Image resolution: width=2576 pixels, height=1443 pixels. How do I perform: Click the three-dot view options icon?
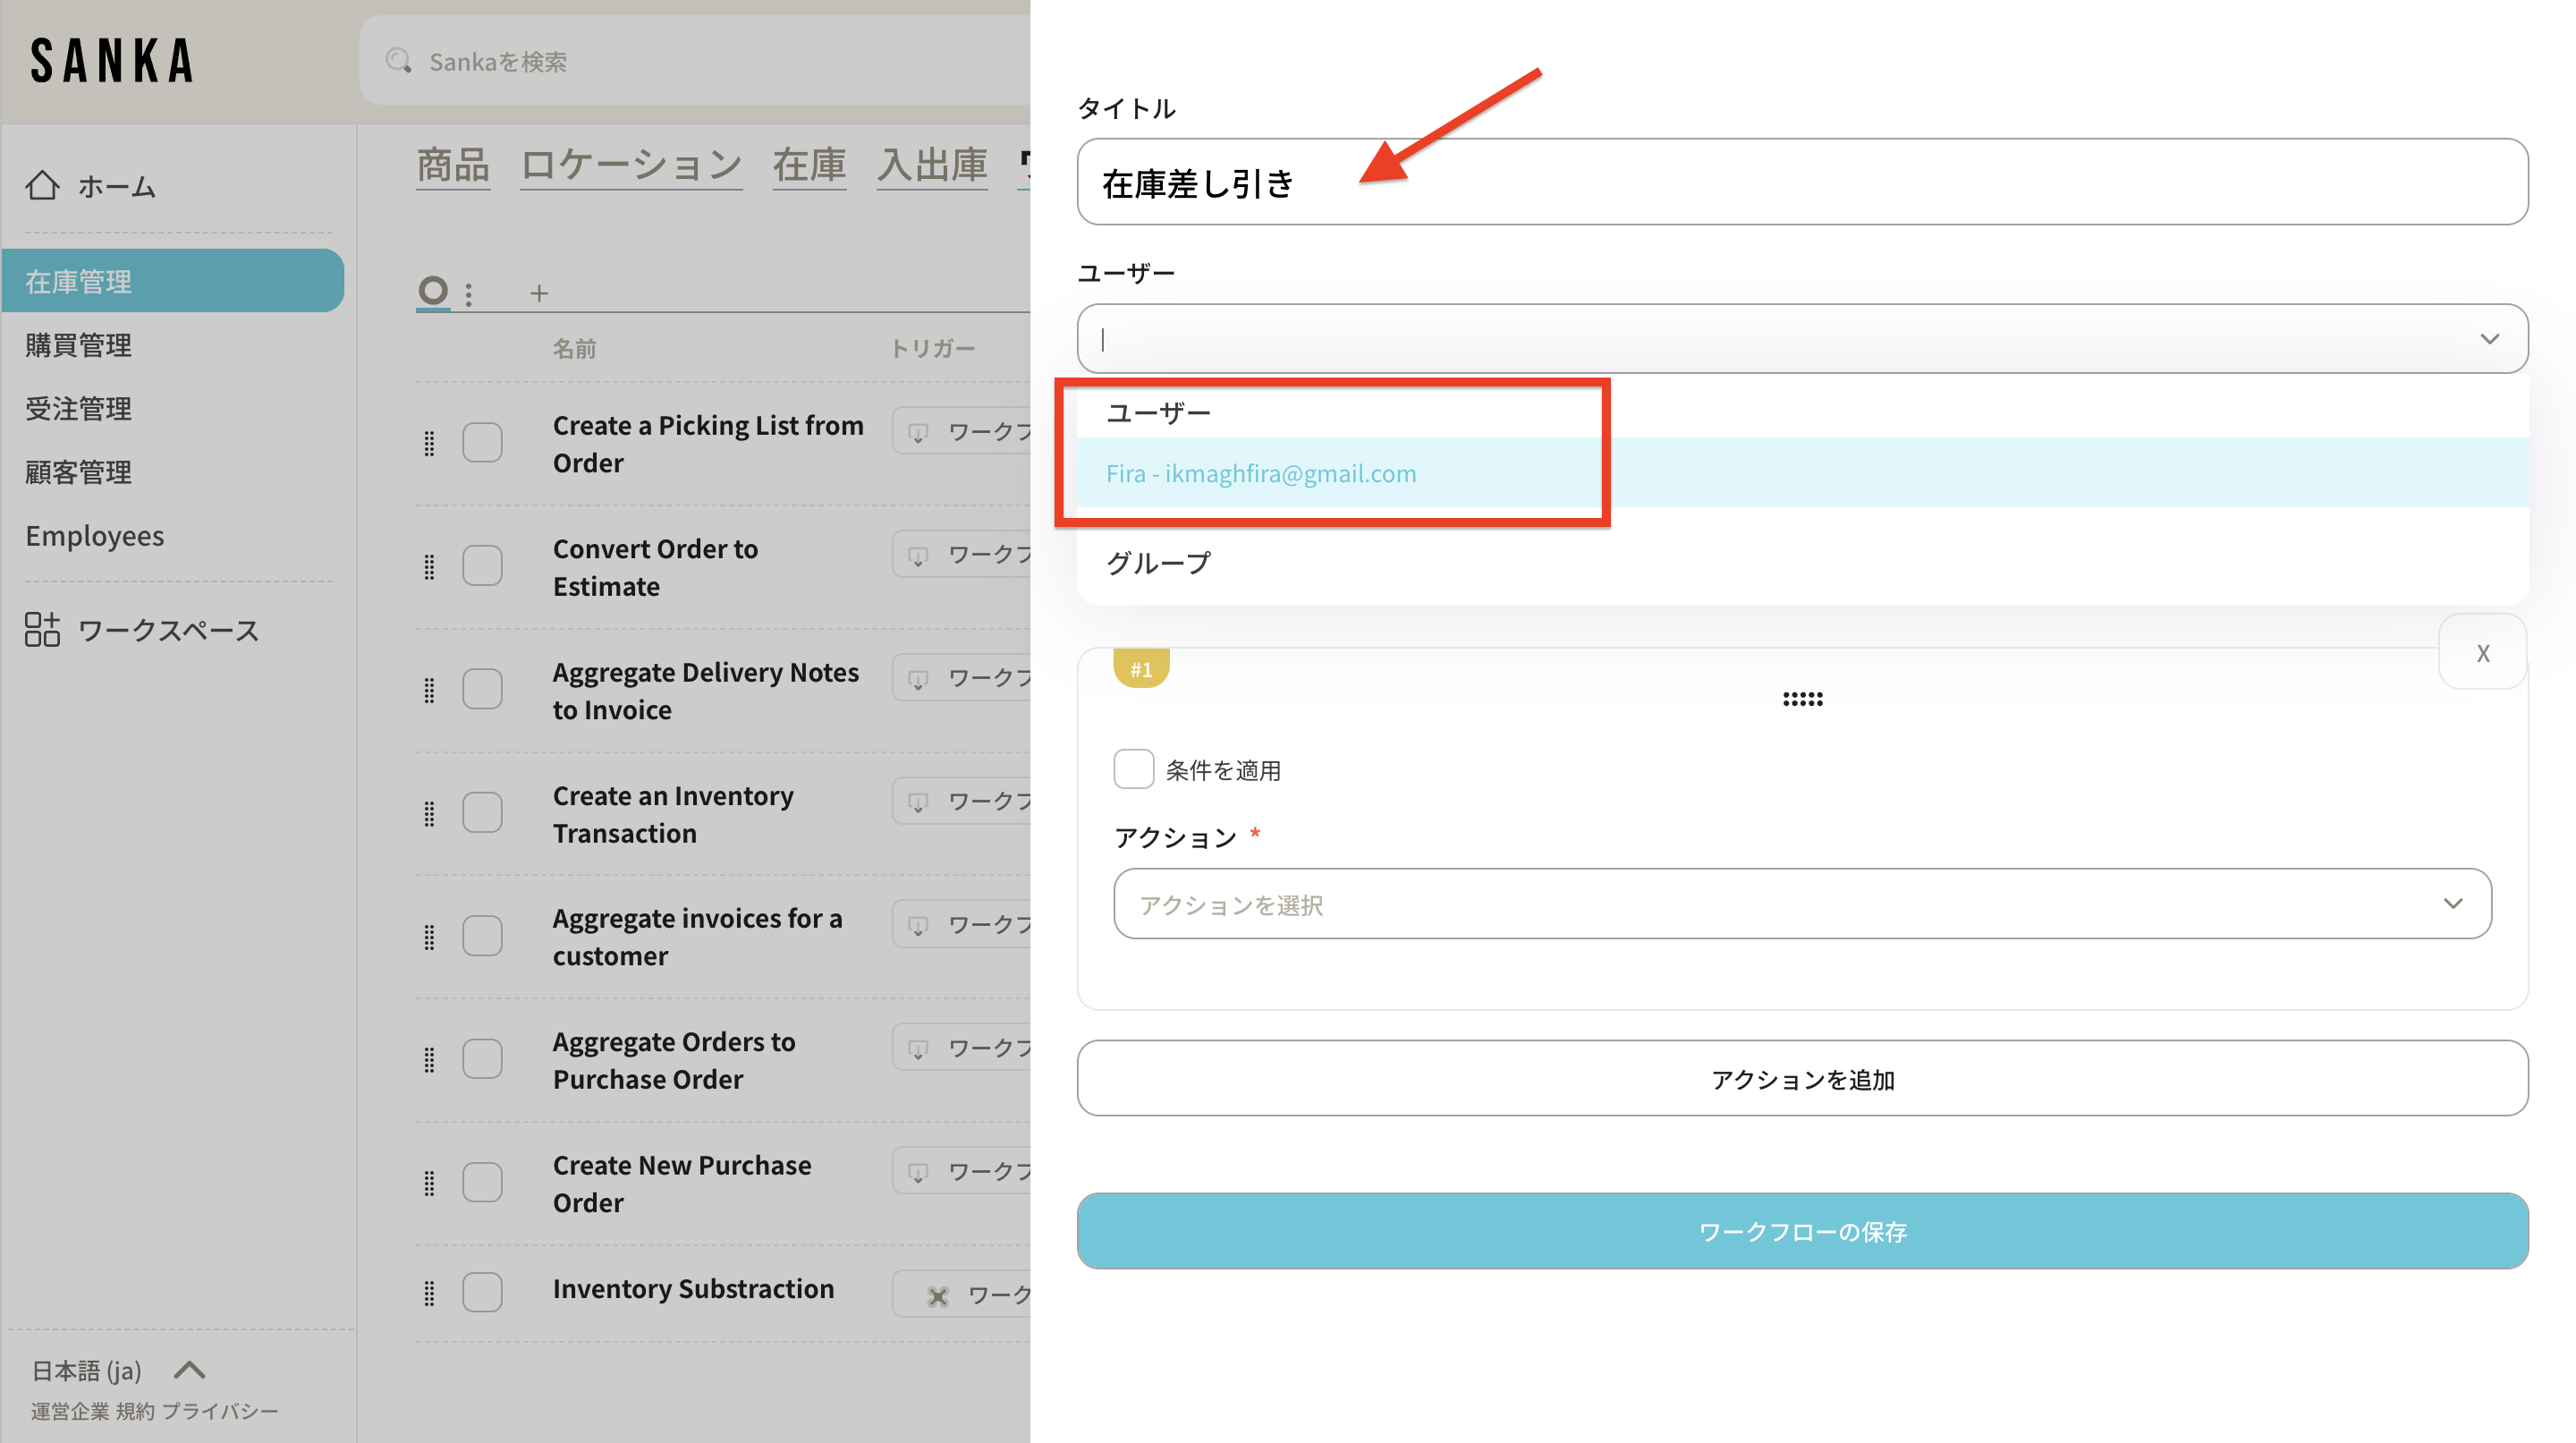pyautogui.click(x=469, y=293)
